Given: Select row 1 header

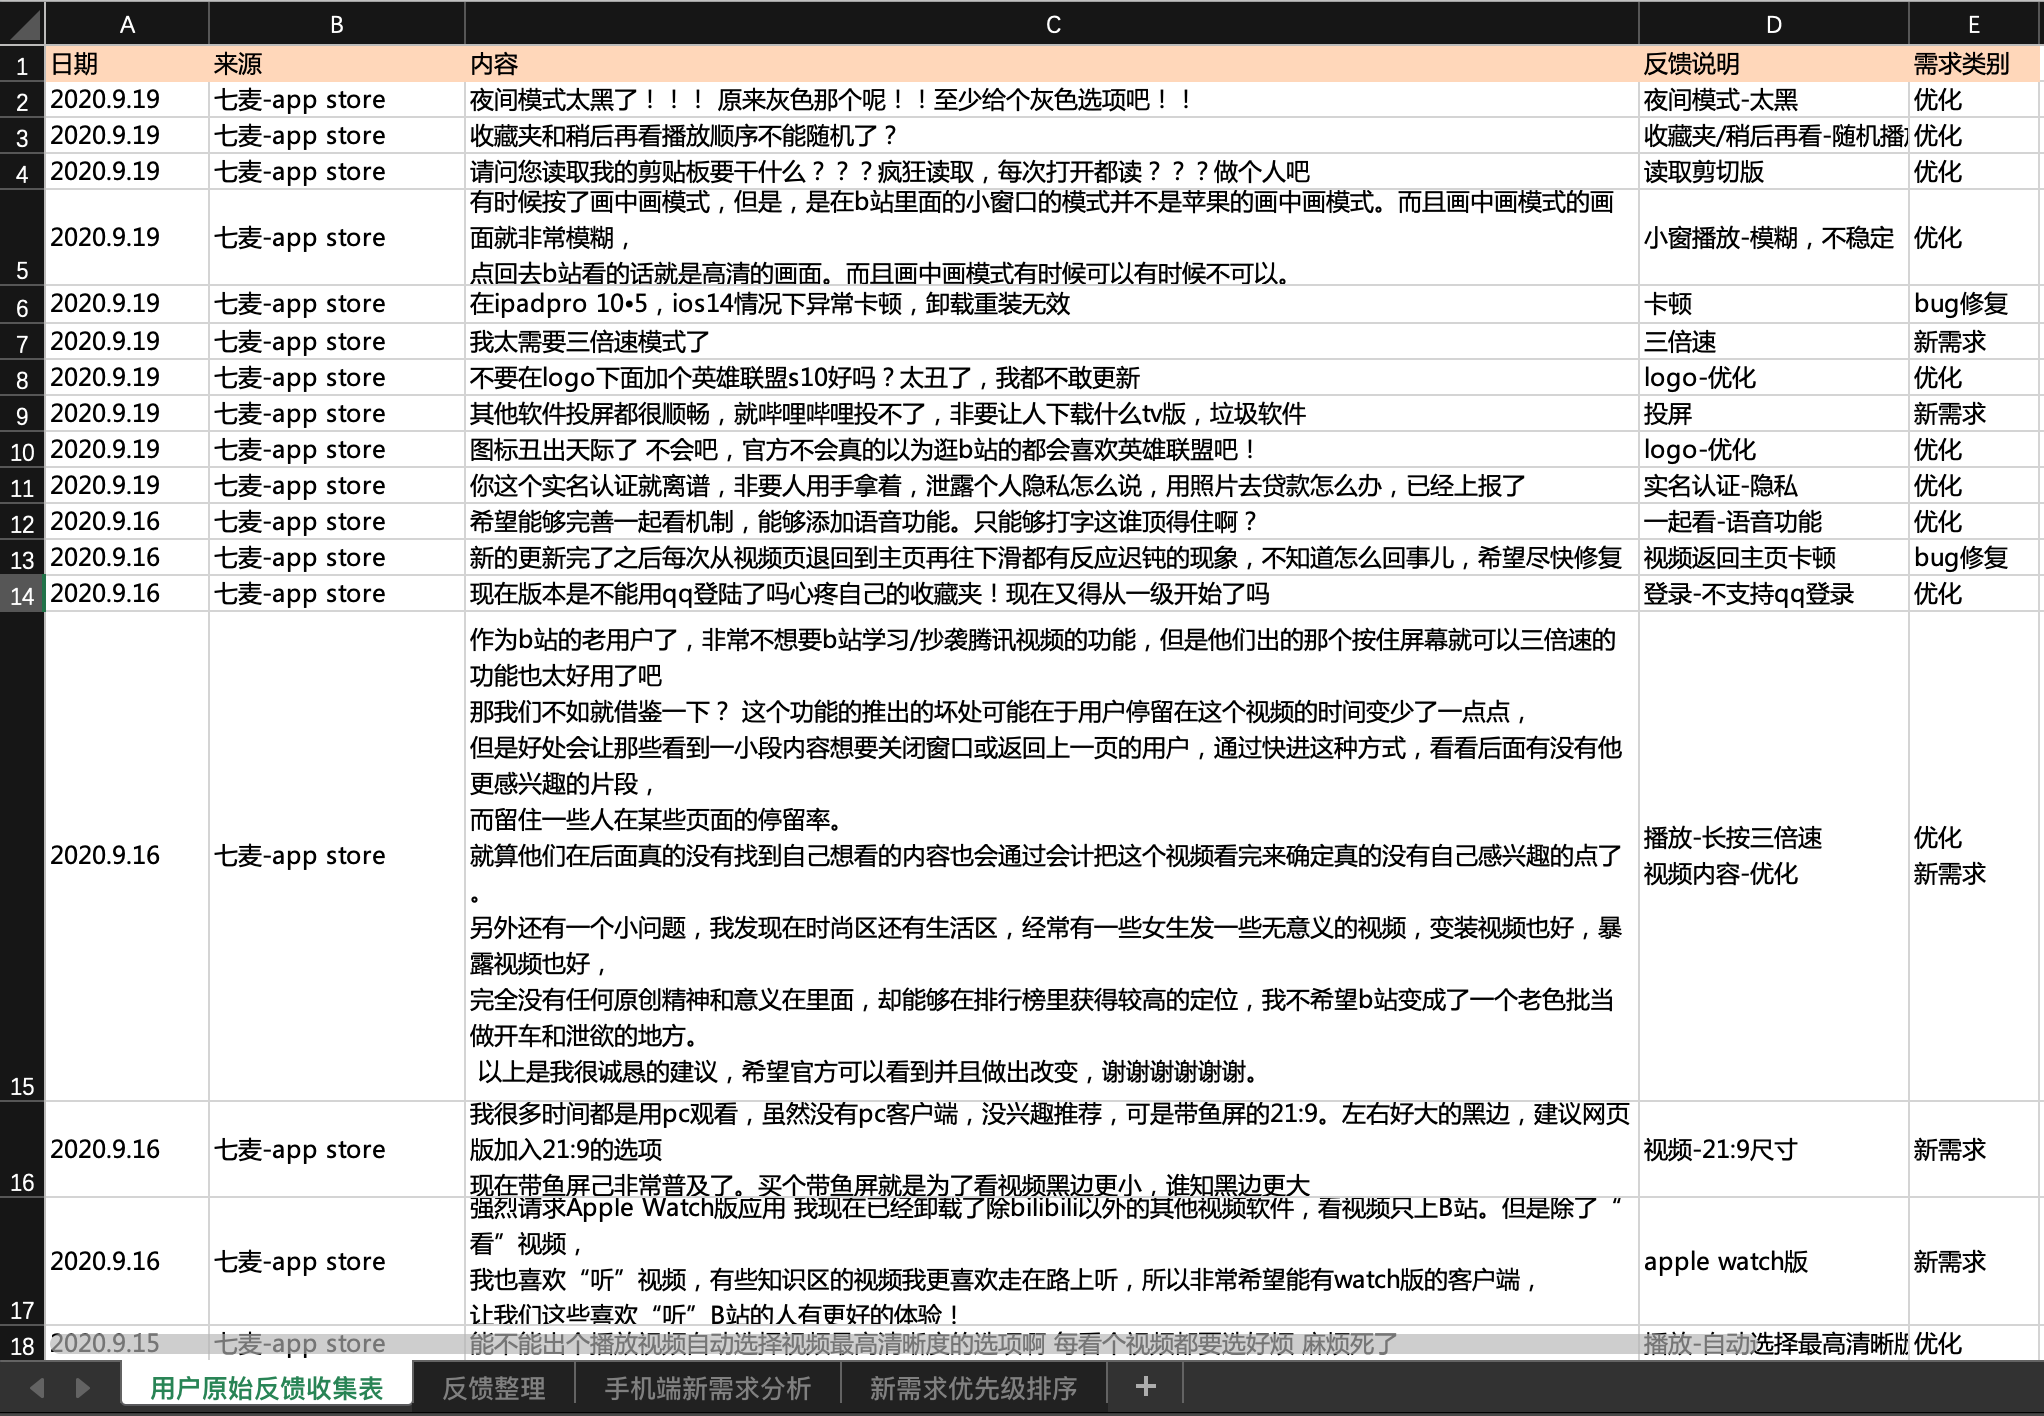Looking at the screenshot, I should (22, 64).
